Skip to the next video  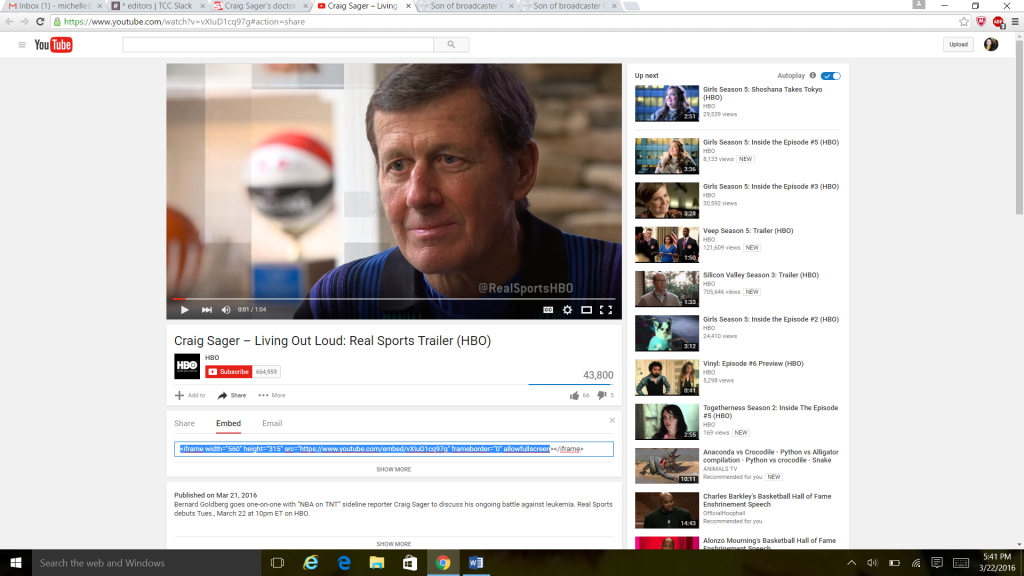pyautogui.click(x=206, y=310)
